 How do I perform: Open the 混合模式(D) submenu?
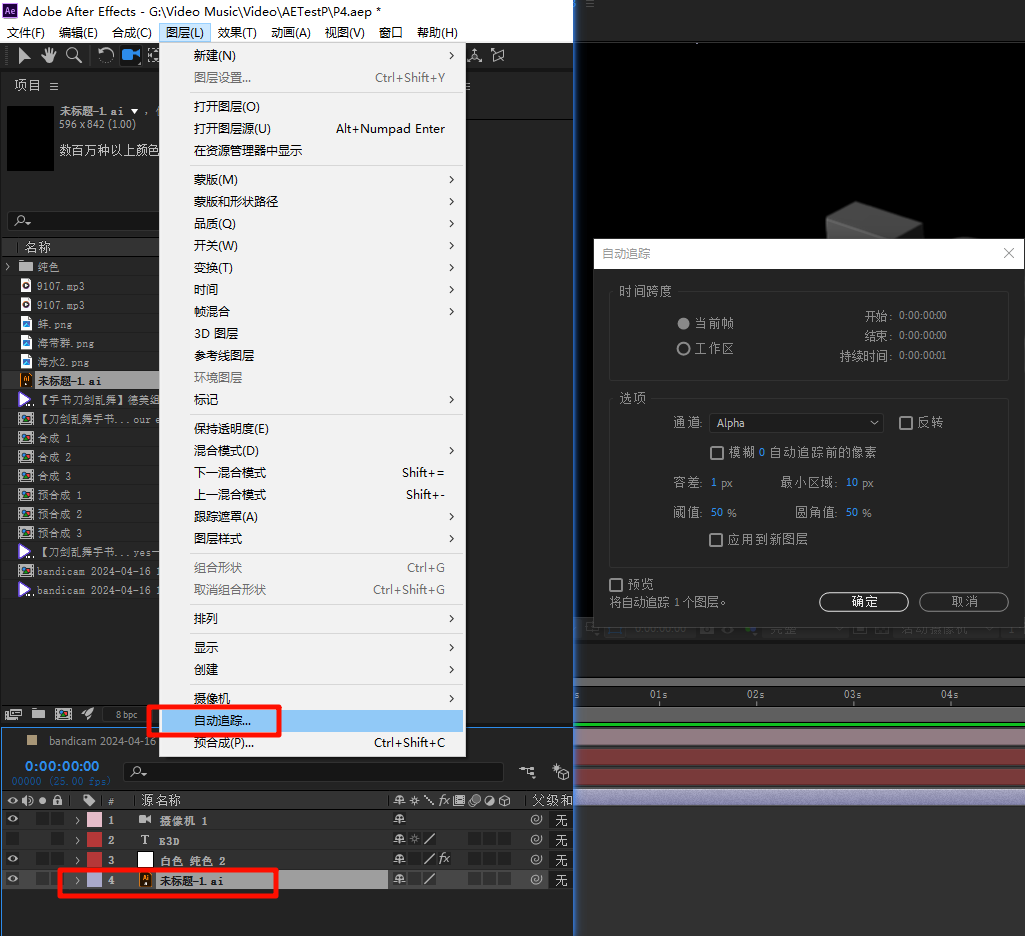(312, 451)
